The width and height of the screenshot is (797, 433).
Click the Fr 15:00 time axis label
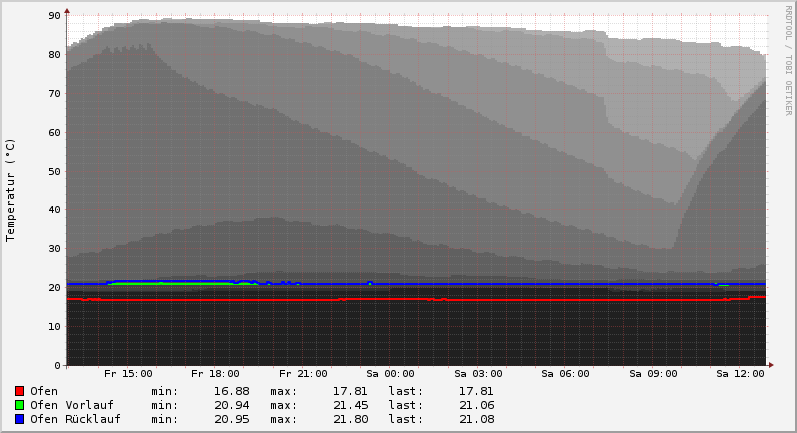(x=128, y=374)
